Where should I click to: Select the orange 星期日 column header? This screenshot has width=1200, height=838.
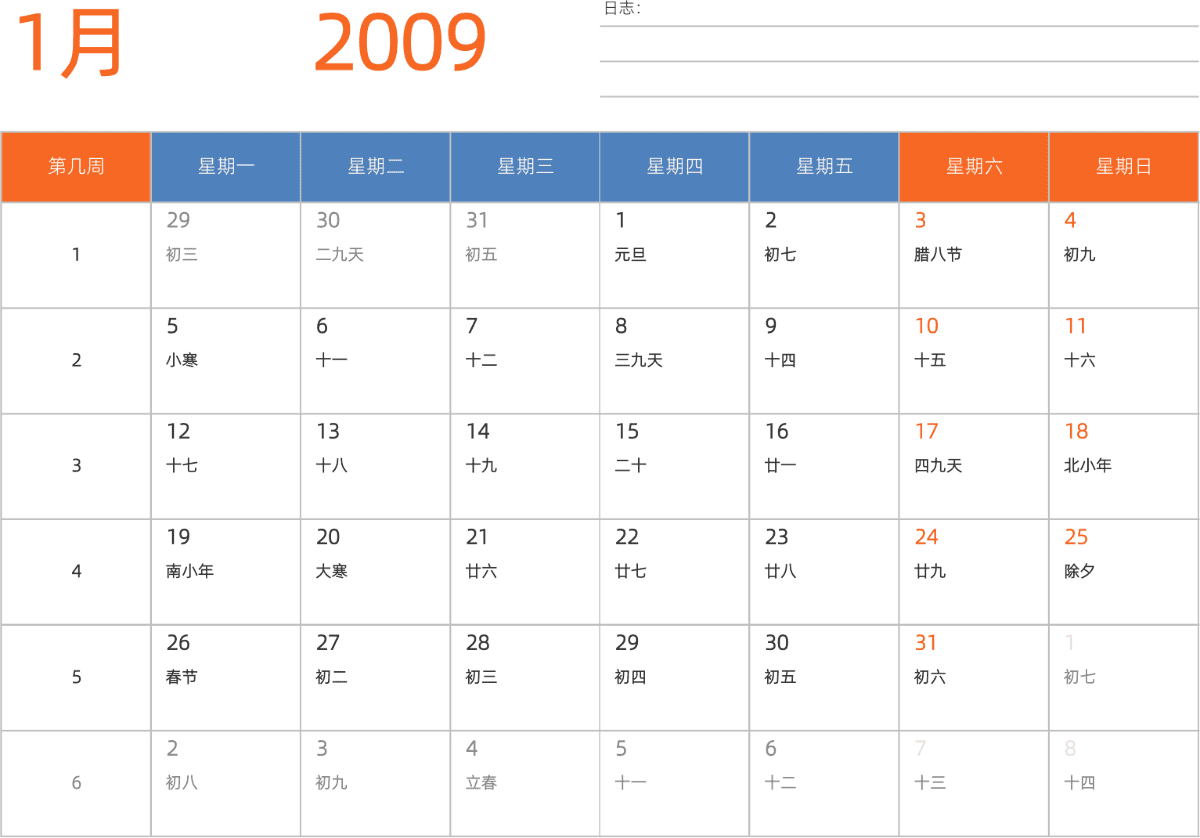tap(1124, 167)
